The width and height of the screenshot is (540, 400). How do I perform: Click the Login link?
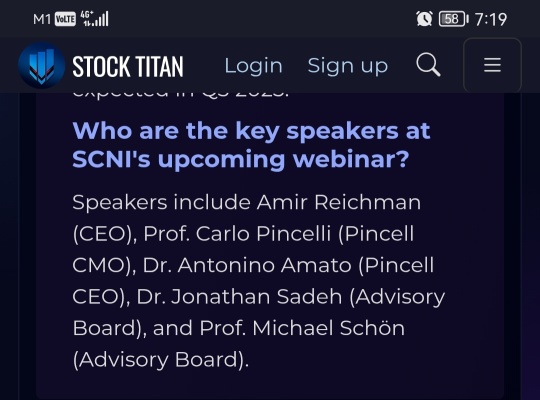click(253, 65)
